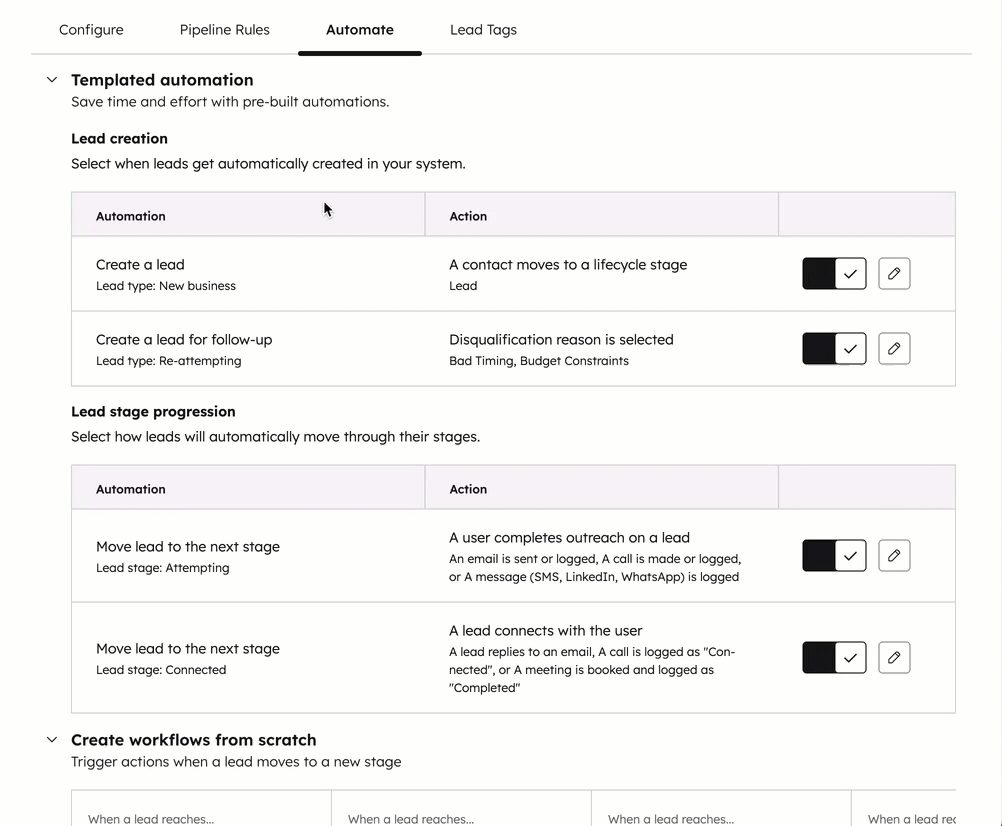Toggle the Attempting stage progression automation
This screenshot has height=826, width=1002.
pos(834,555)
